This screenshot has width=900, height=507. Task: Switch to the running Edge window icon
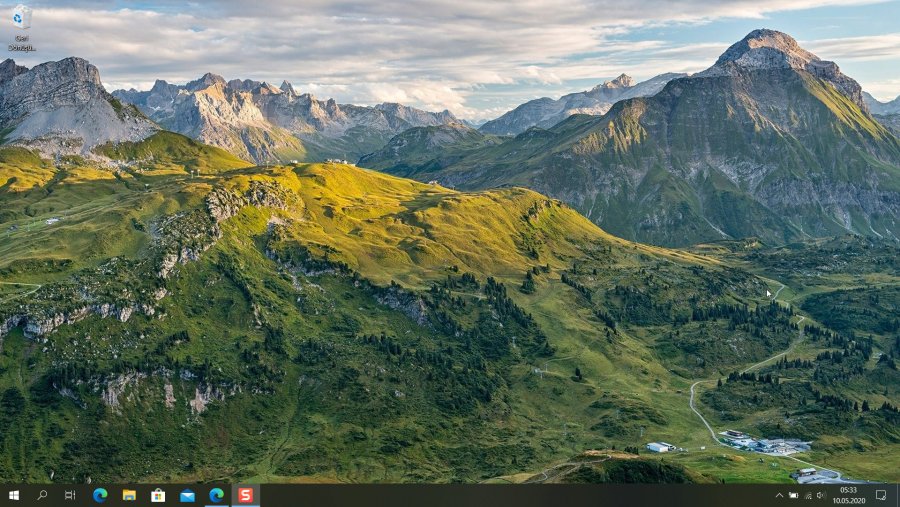(216, 495)
